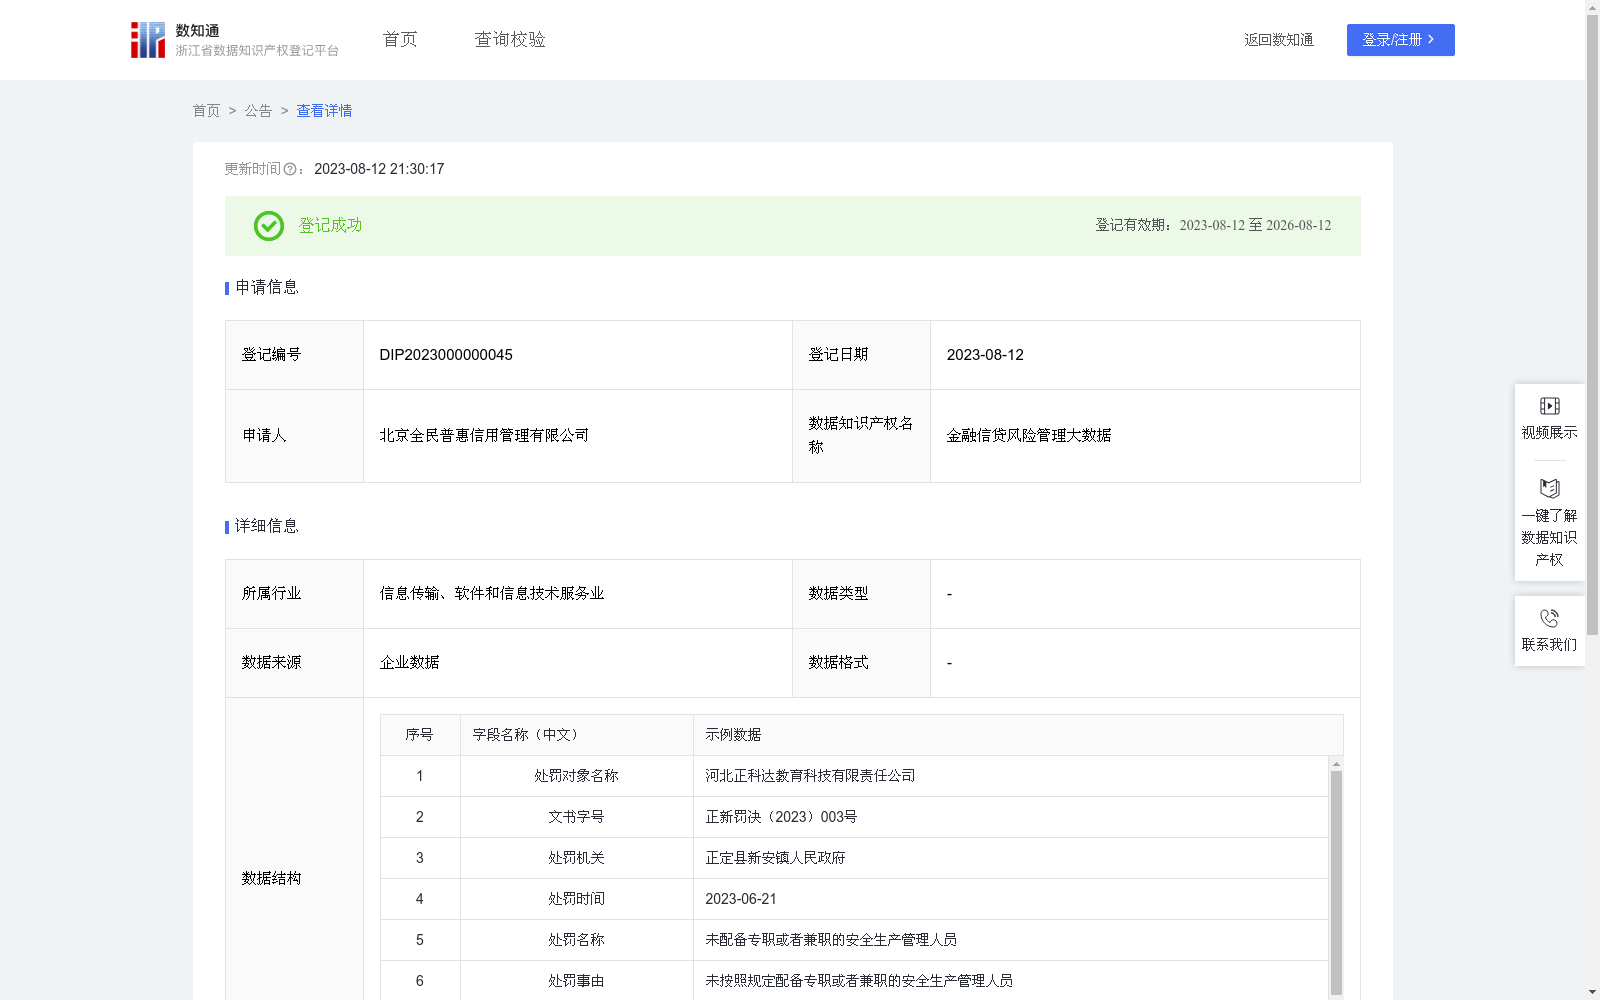Click the 文书字号 field cell
1600x1000 pixels.
(576, 817)
